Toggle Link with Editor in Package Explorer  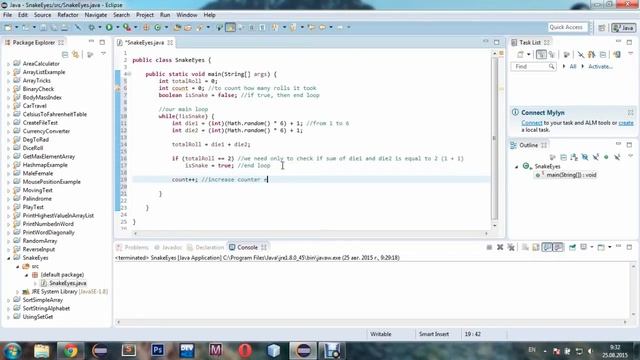(x=76, y=54)
